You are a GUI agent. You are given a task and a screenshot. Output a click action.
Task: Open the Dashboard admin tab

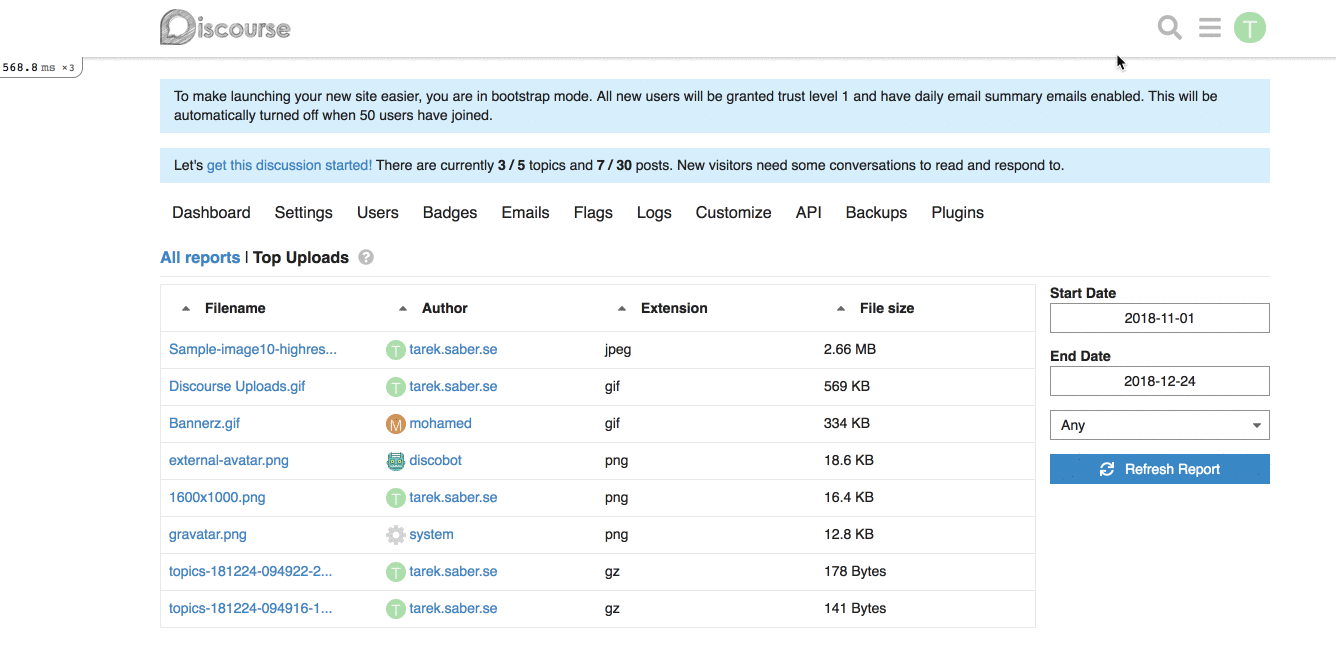click(x=211, y=212)
